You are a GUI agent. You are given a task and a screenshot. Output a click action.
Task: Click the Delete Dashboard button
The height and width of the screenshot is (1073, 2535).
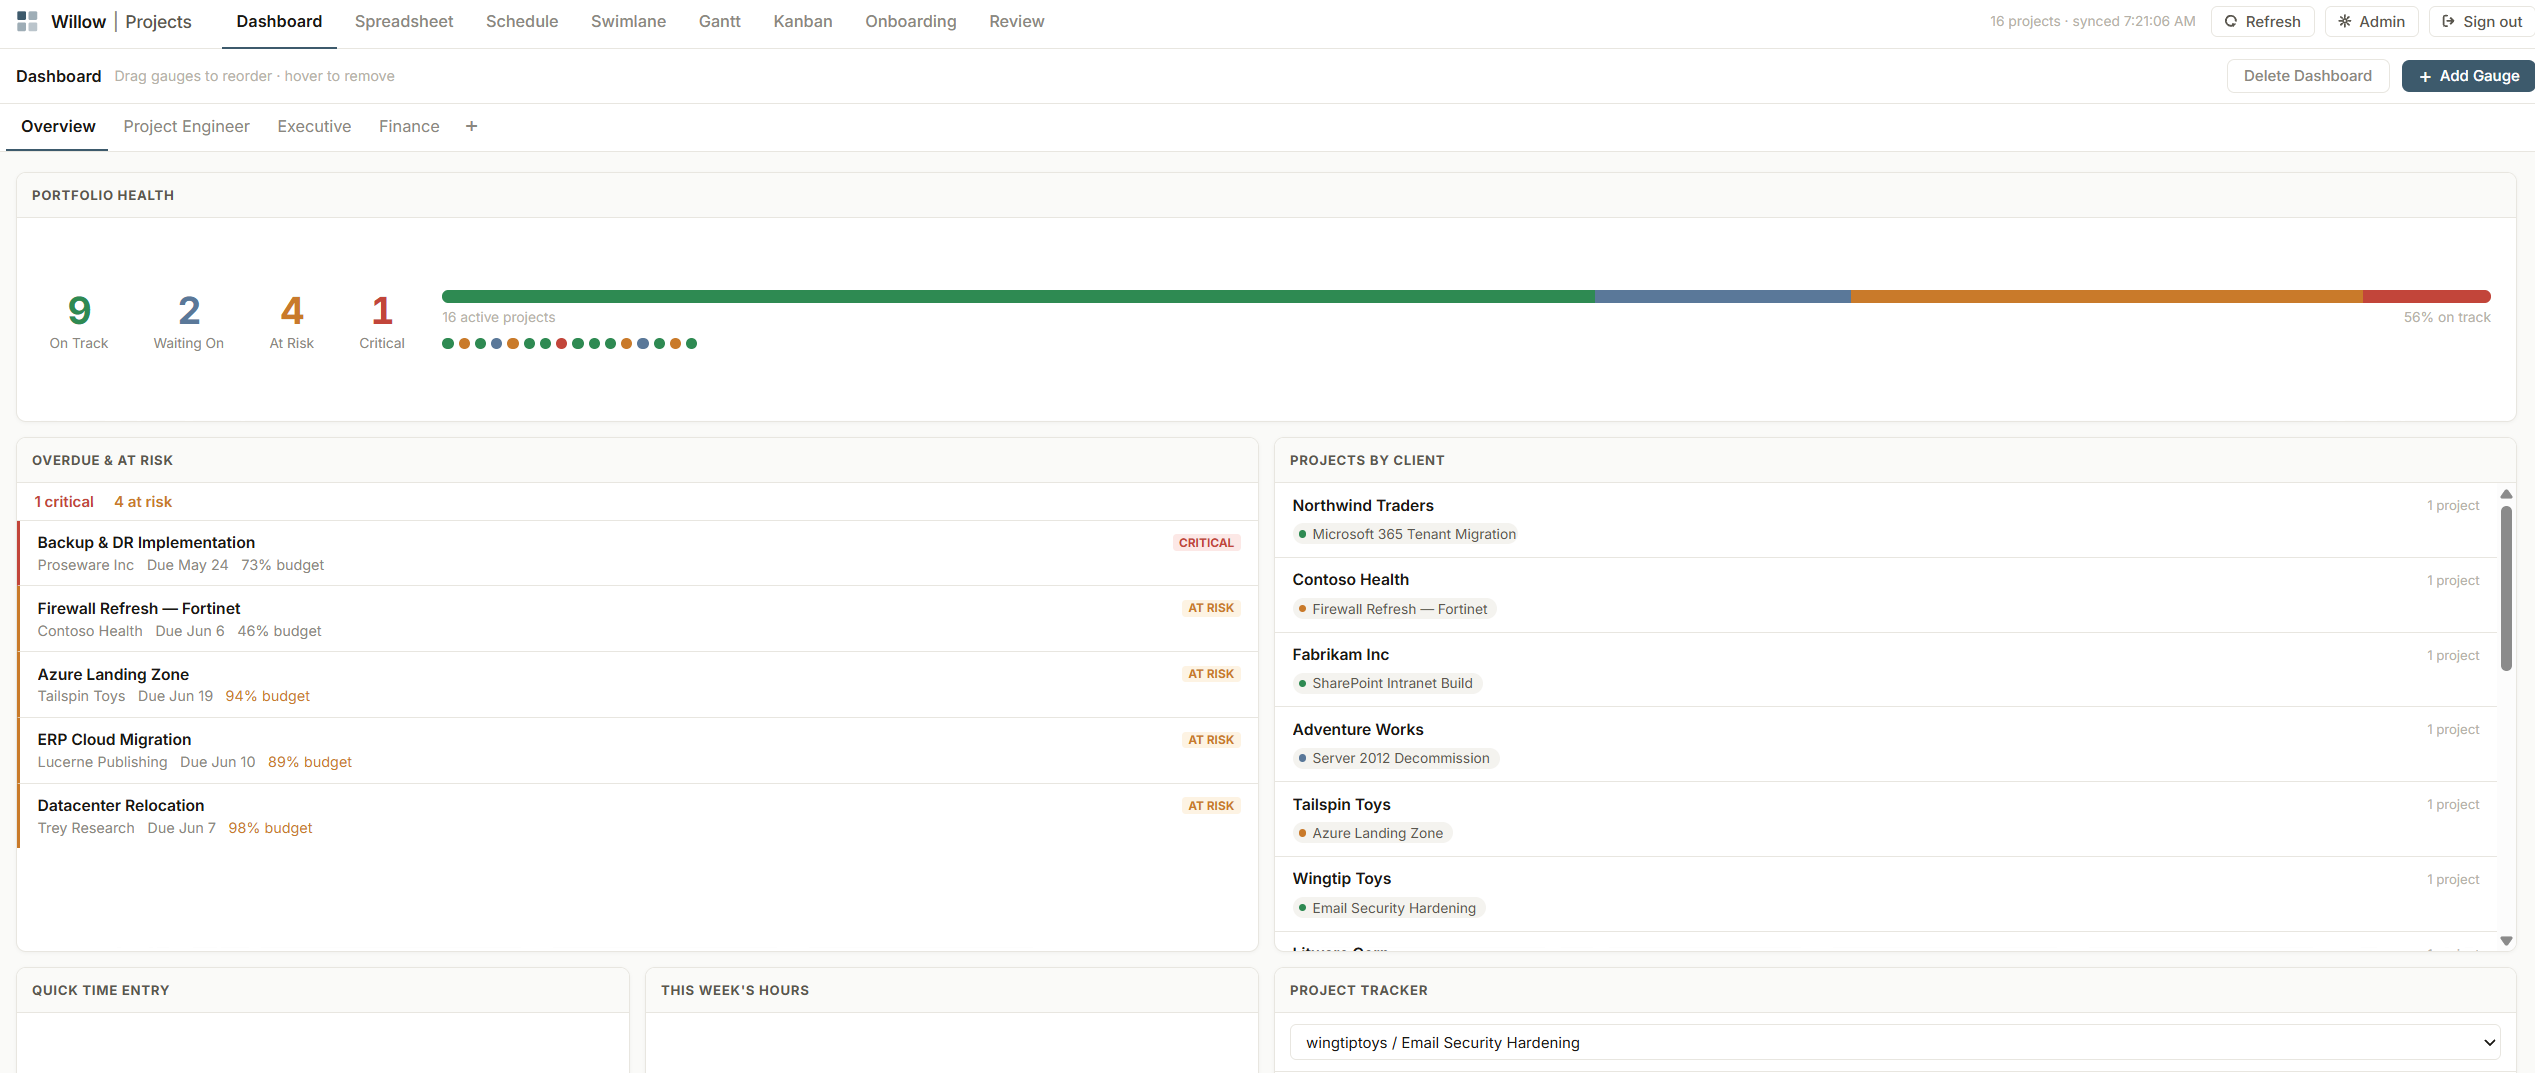click(x=2307, y=76)
